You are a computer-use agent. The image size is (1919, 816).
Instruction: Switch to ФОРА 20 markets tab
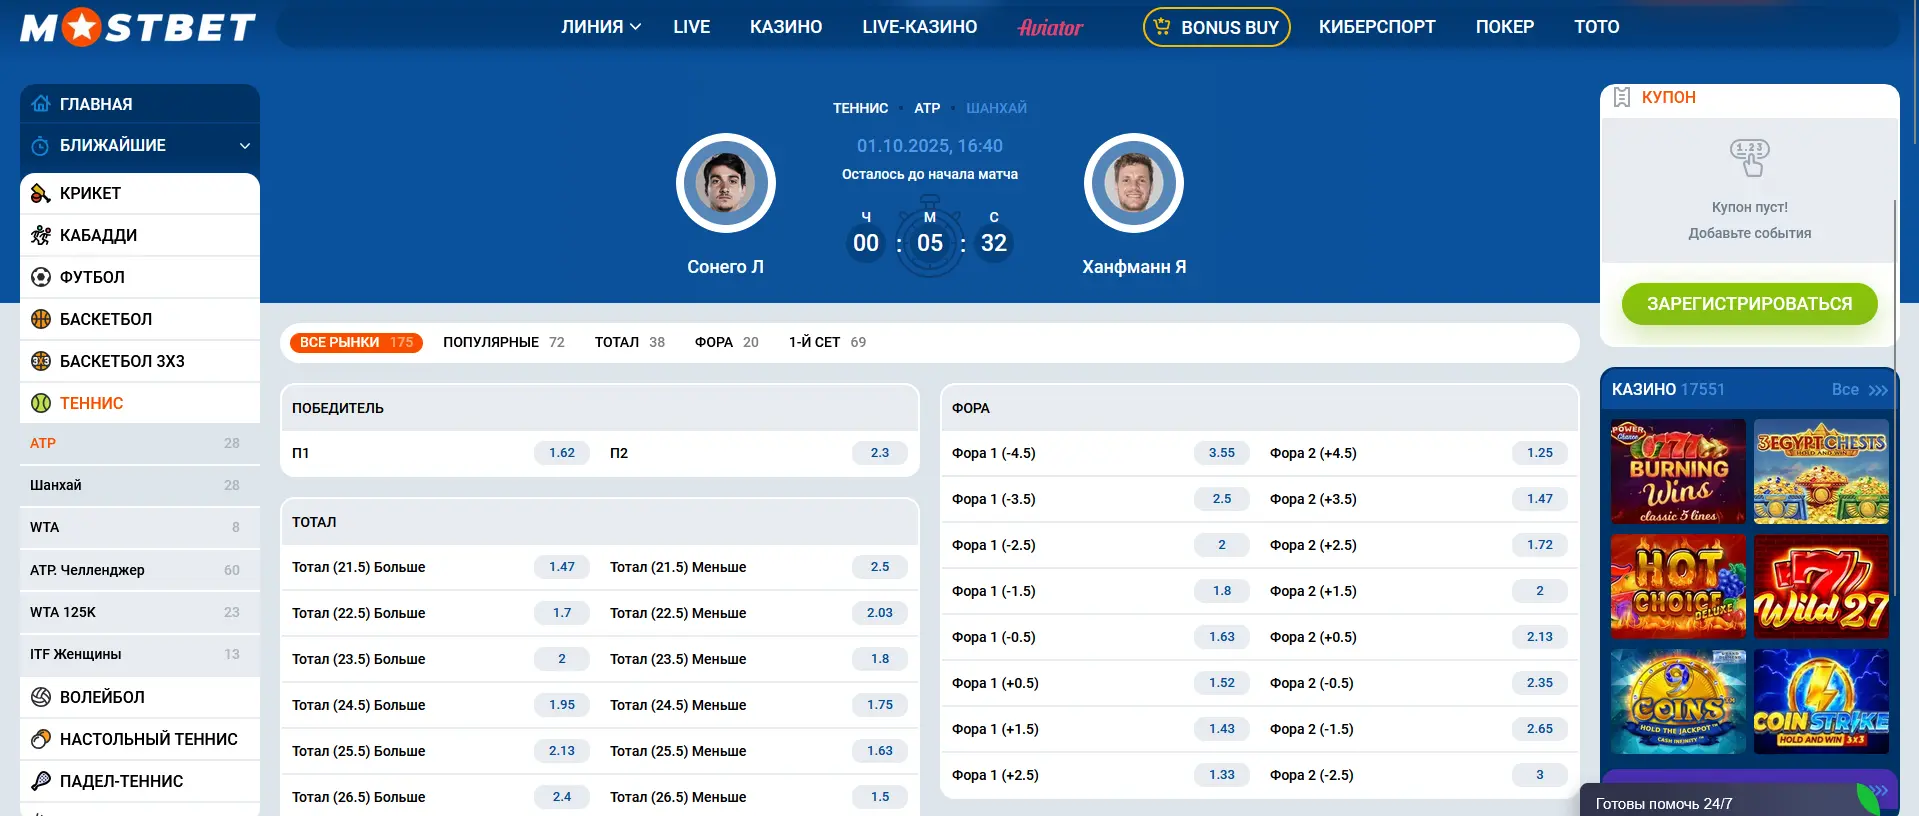[727, 342]
